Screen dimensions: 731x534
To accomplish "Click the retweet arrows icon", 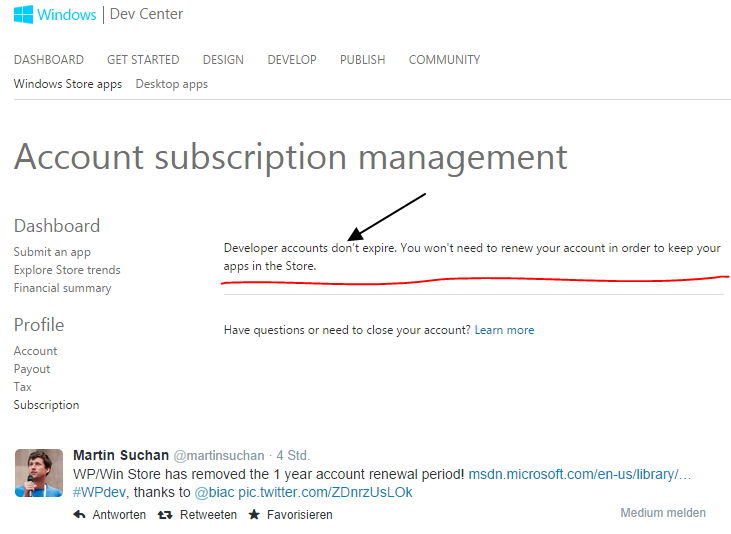I will [165, 515].
